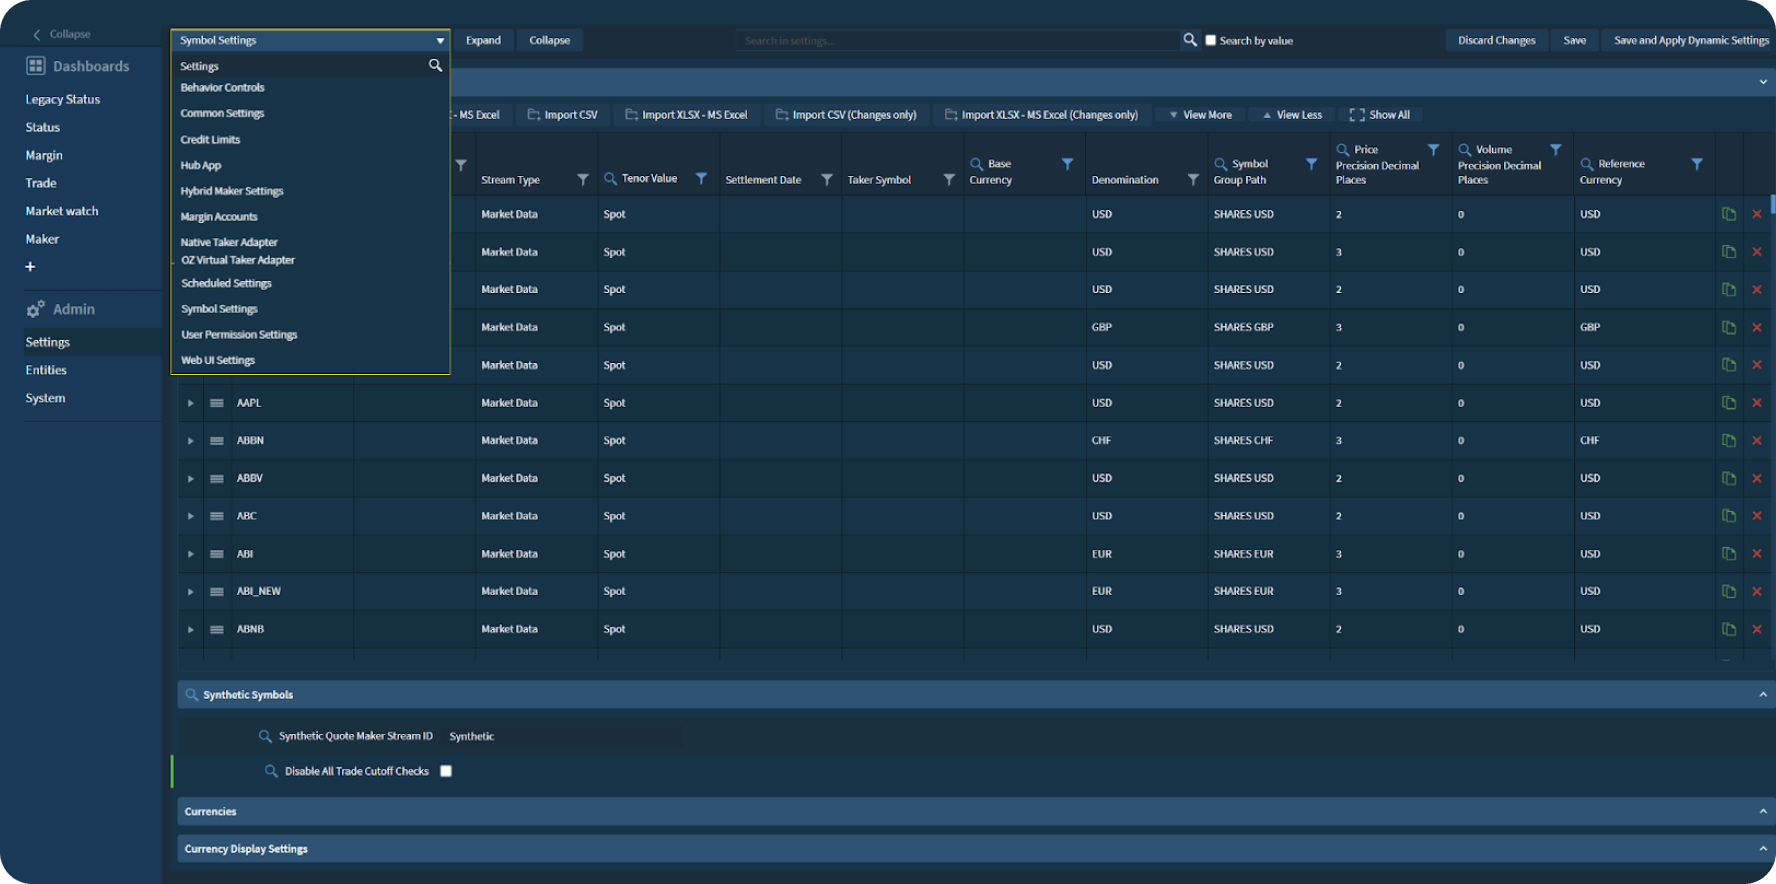Click the copy icon in the AAPL row
This screenshot has height=884, width=1776.
[x=1729, y=403]
